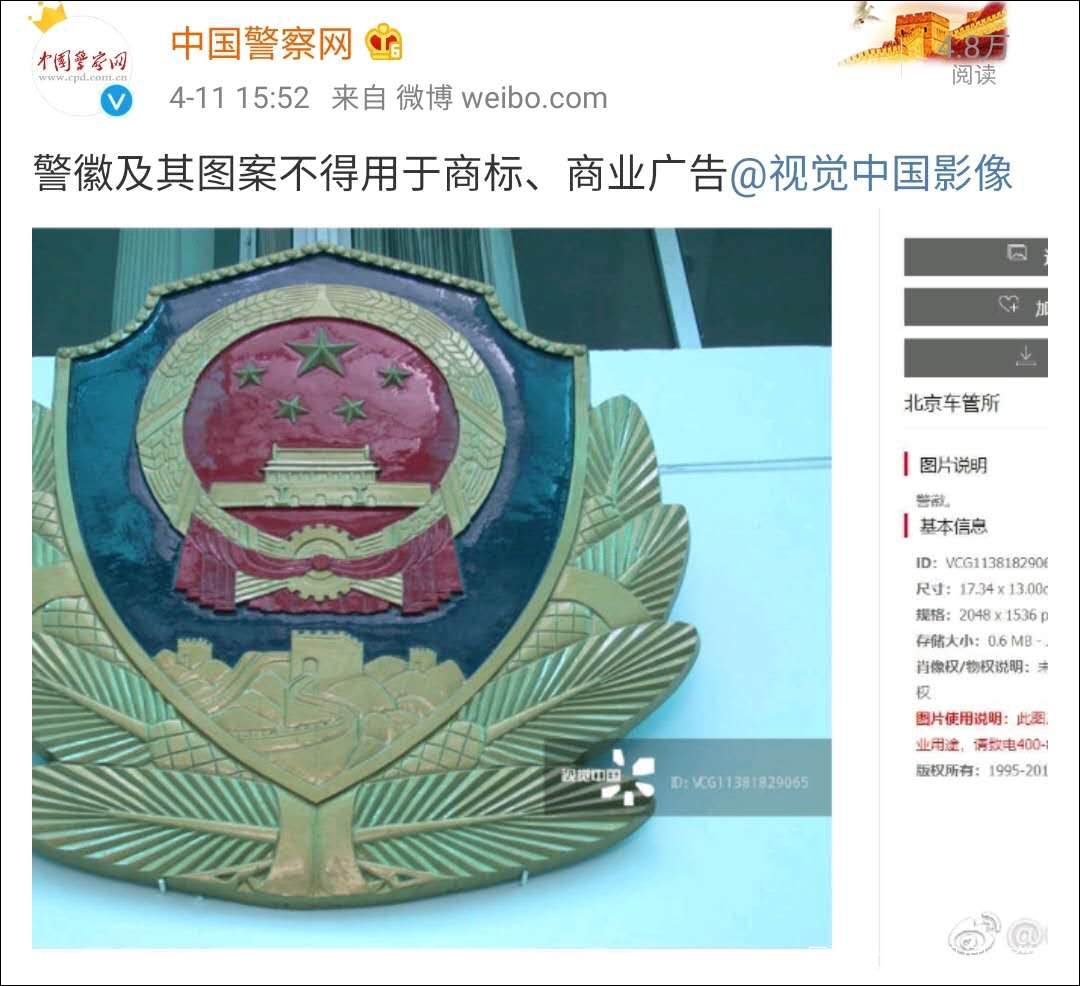Click the post timestamp 4-11 15:52
This screenshot has width=1080, height=986.
click(x=239, y=98)
